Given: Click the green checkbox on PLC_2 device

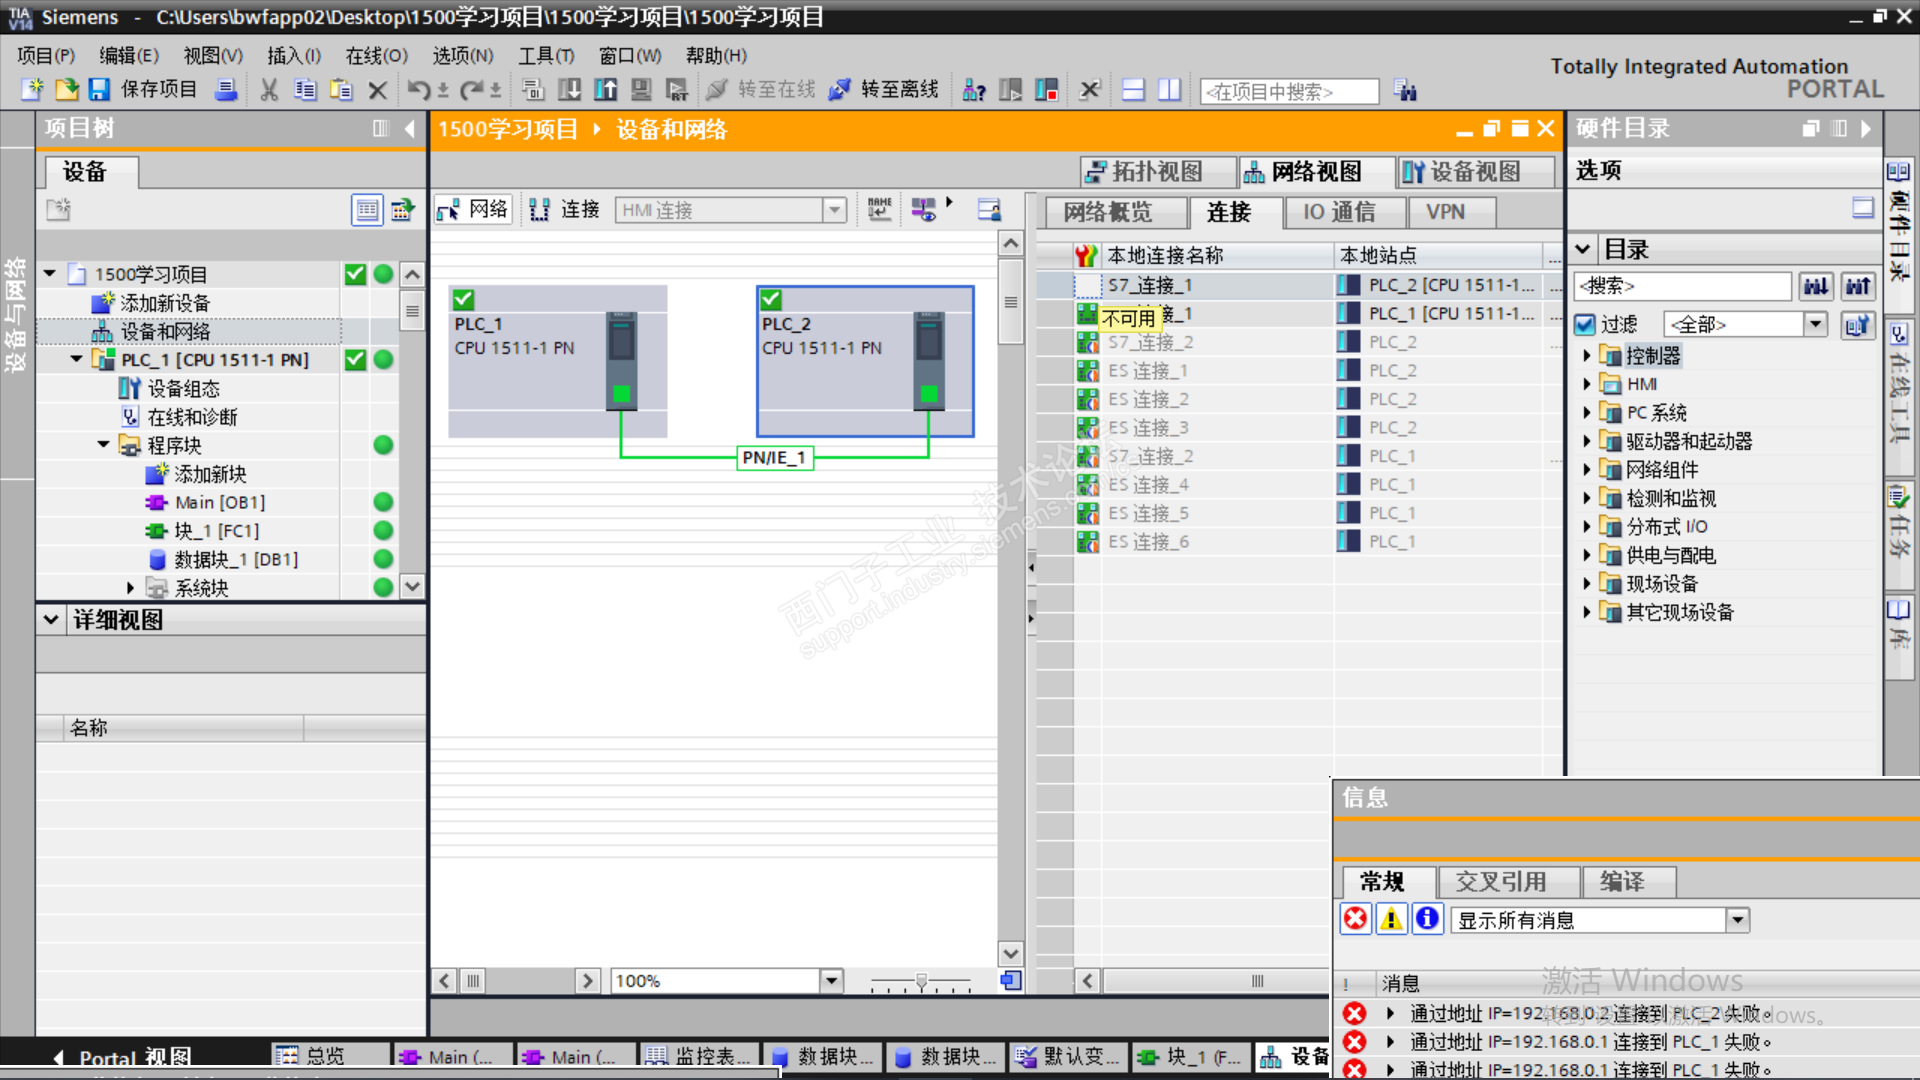Looking at the screenshot, I should [x=771, y=298].
